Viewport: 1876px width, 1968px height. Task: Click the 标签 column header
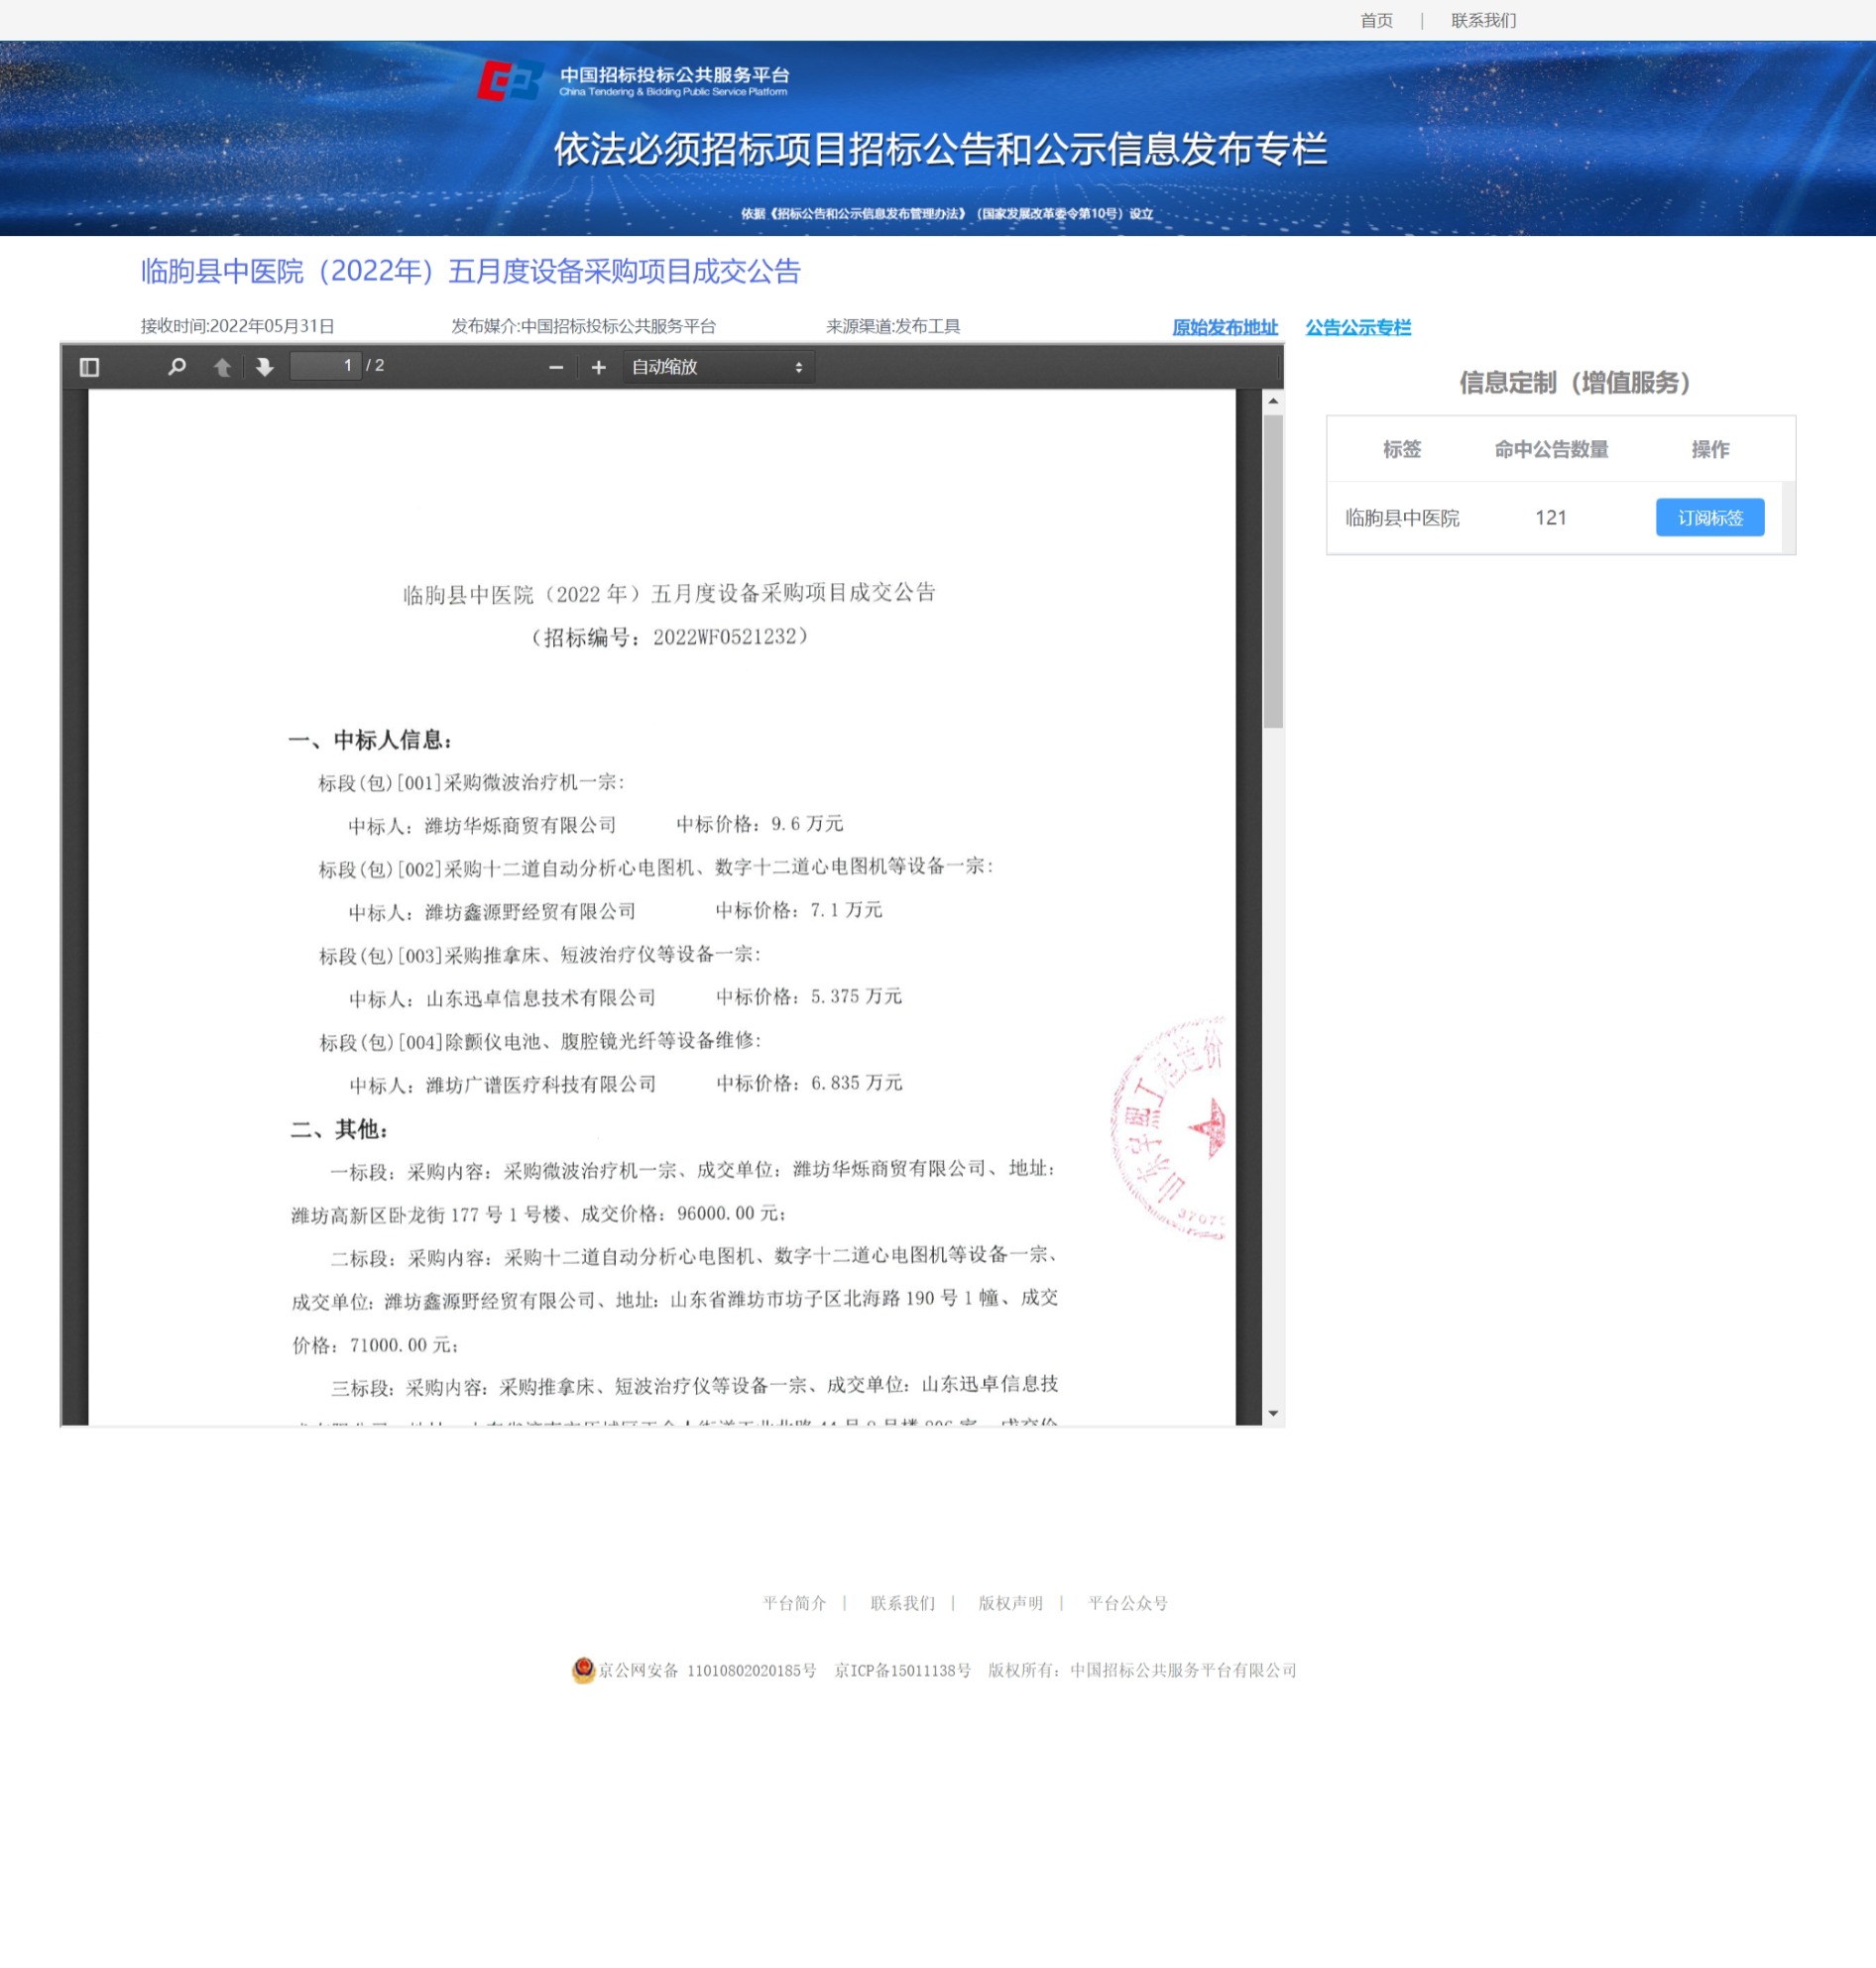coord(1401,449)
